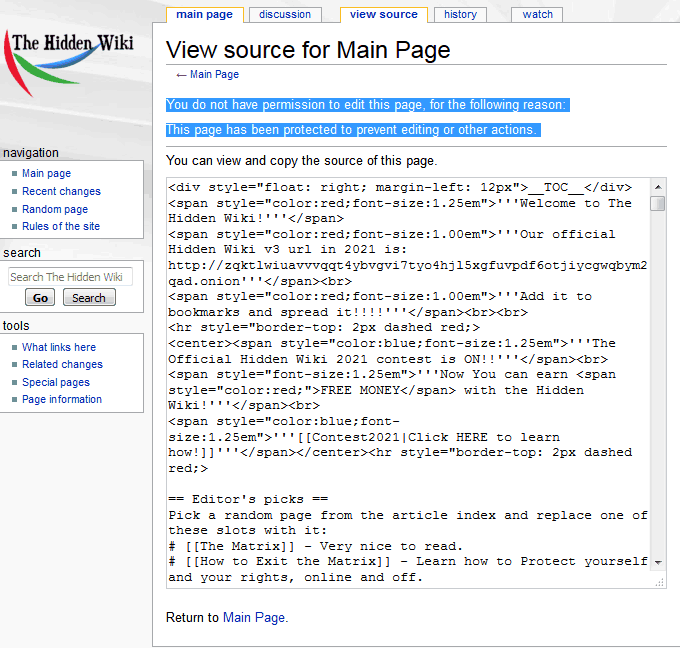This screenshot has width=680, height=648.
Task: Open Page information link
Action: pos(62,399)
